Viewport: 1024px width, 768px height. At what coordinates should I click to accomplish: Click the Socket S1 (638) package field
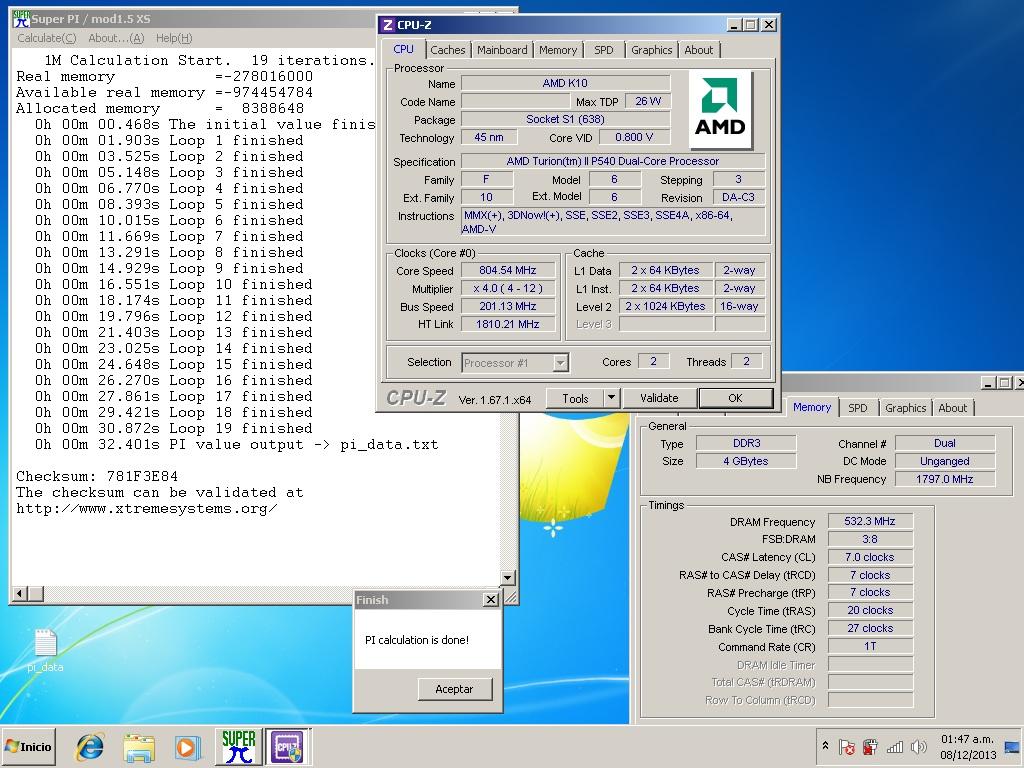(x=565, y=119)
